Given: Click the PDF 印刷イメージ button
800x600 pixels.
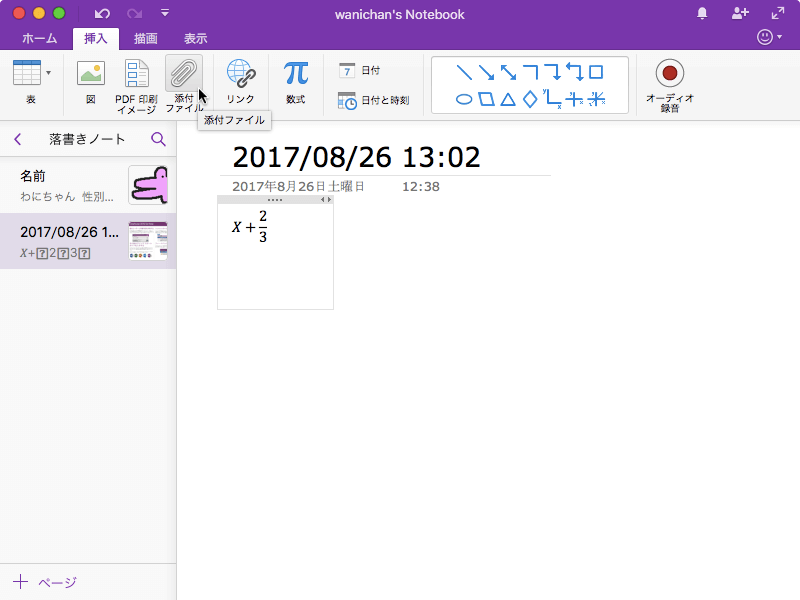Looking at the screenshot, I should (136, 86).
